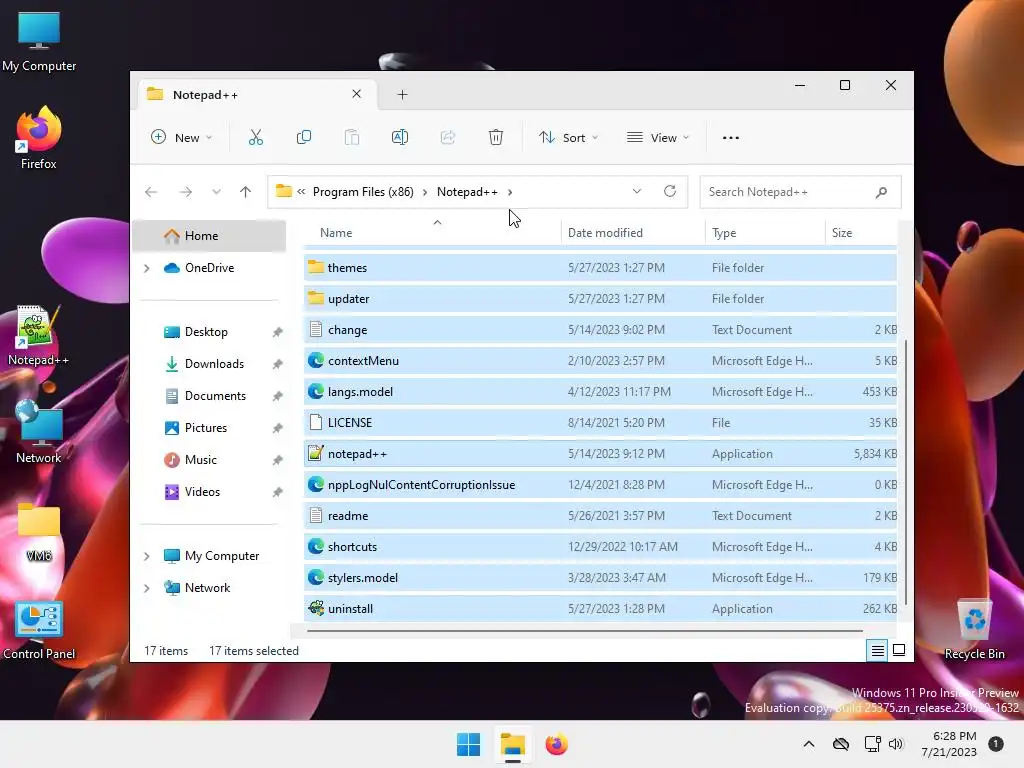Select the Control Panel desktop icon
This screenshot has width=1024, height=768.
pos(39,630)
